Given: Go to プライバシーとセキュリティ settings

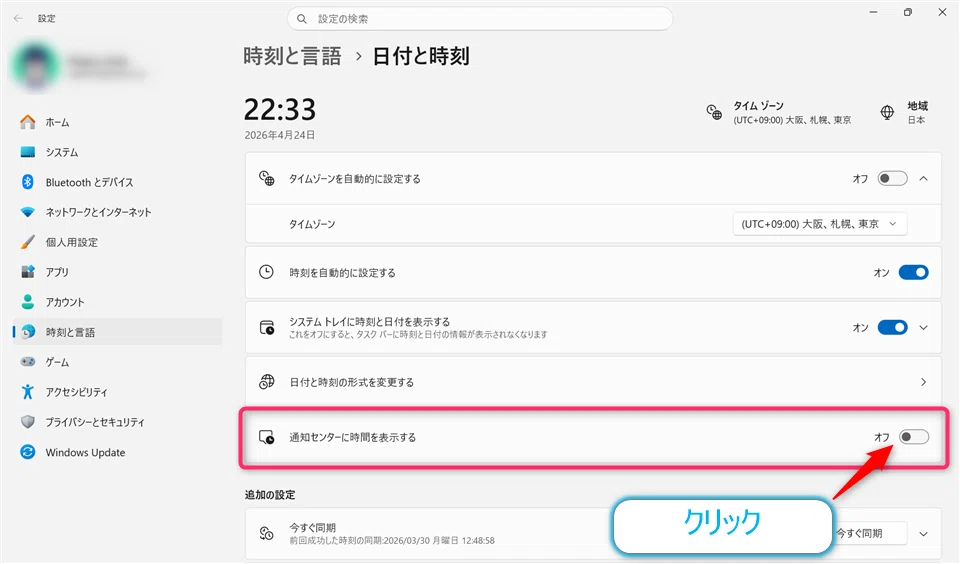Looking at the screenshot, I should 95,422.
